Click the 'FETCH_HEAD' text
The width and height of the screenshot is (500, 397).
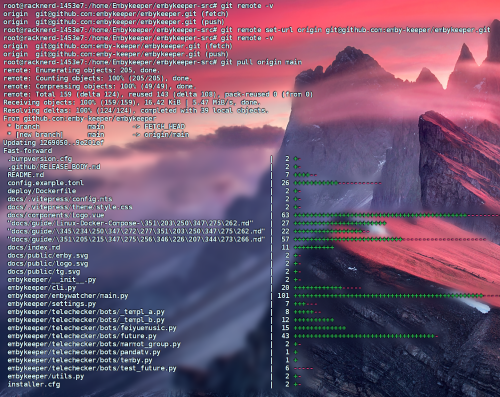coord(164,126)
